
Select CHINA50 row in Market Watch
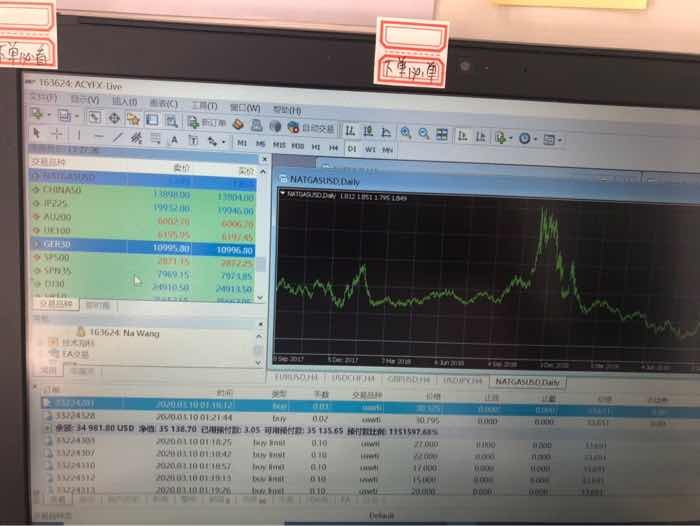[x=143, y=192]
